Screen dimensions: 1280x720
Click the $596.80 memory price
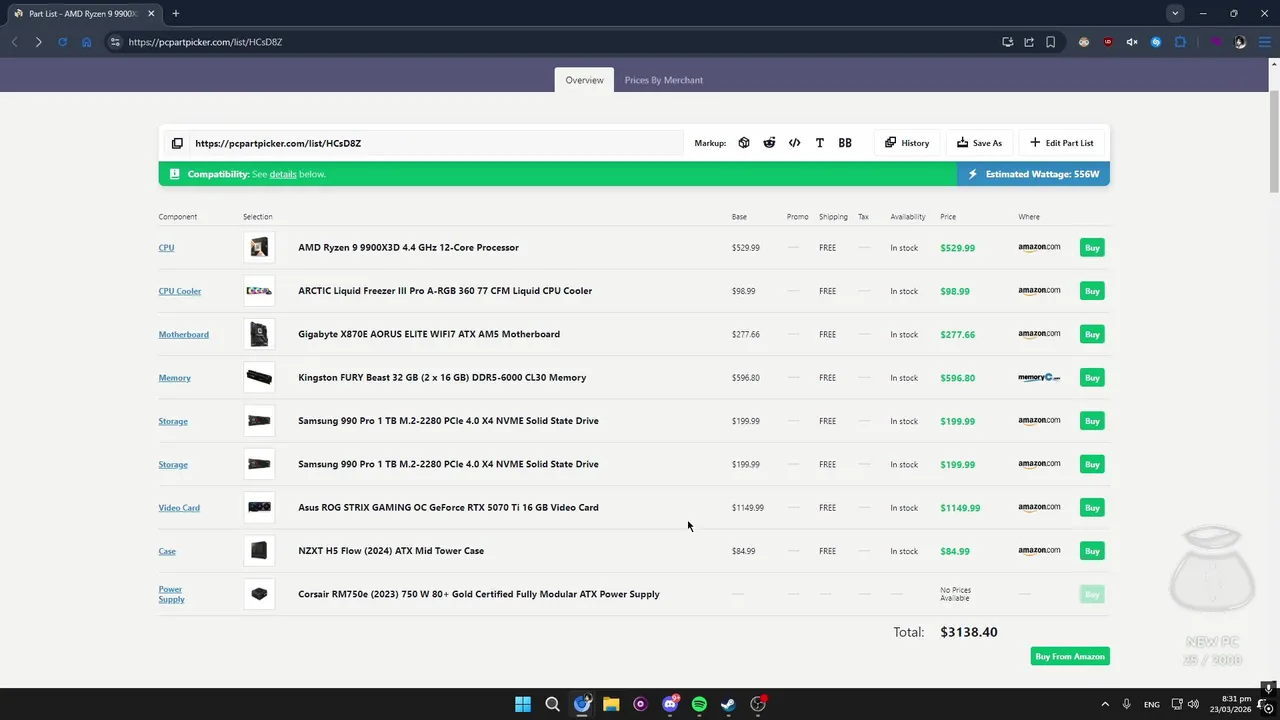pos(957,378)
